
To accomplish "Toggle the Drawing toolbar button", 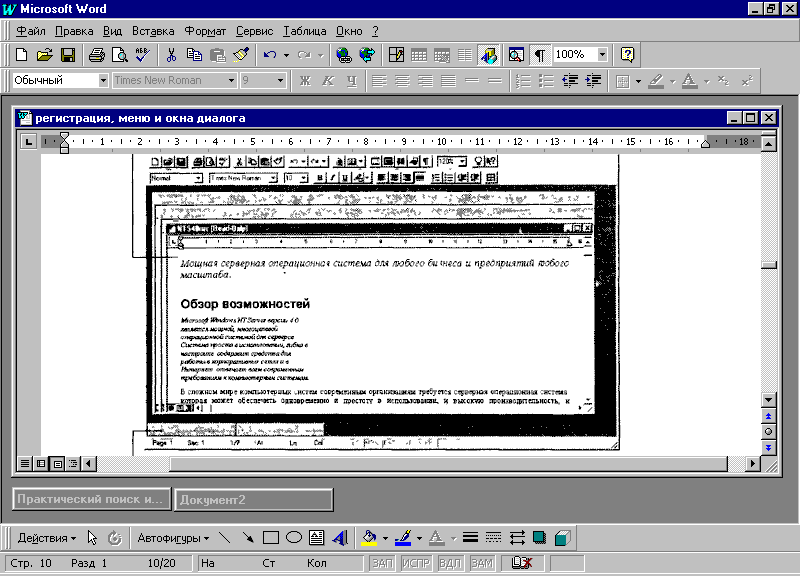I will tap(488, 55).
